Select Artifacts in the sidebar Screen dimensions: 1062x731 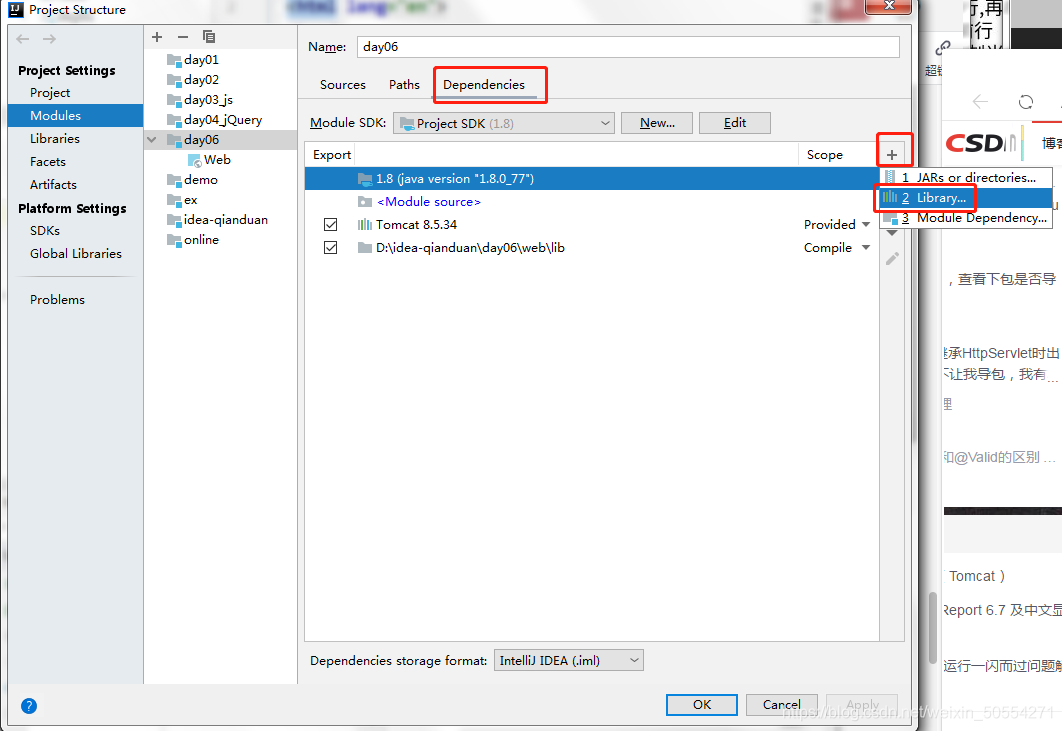(x=53, y=185)
